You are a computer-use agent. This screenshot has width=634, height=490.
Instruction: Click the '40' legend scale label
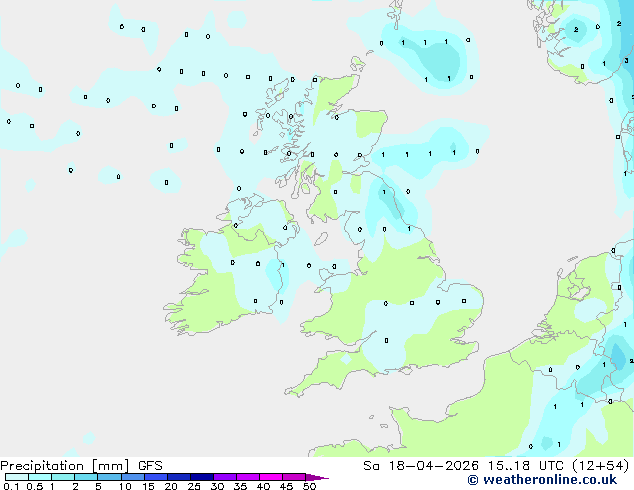click(x=263, y=486)
